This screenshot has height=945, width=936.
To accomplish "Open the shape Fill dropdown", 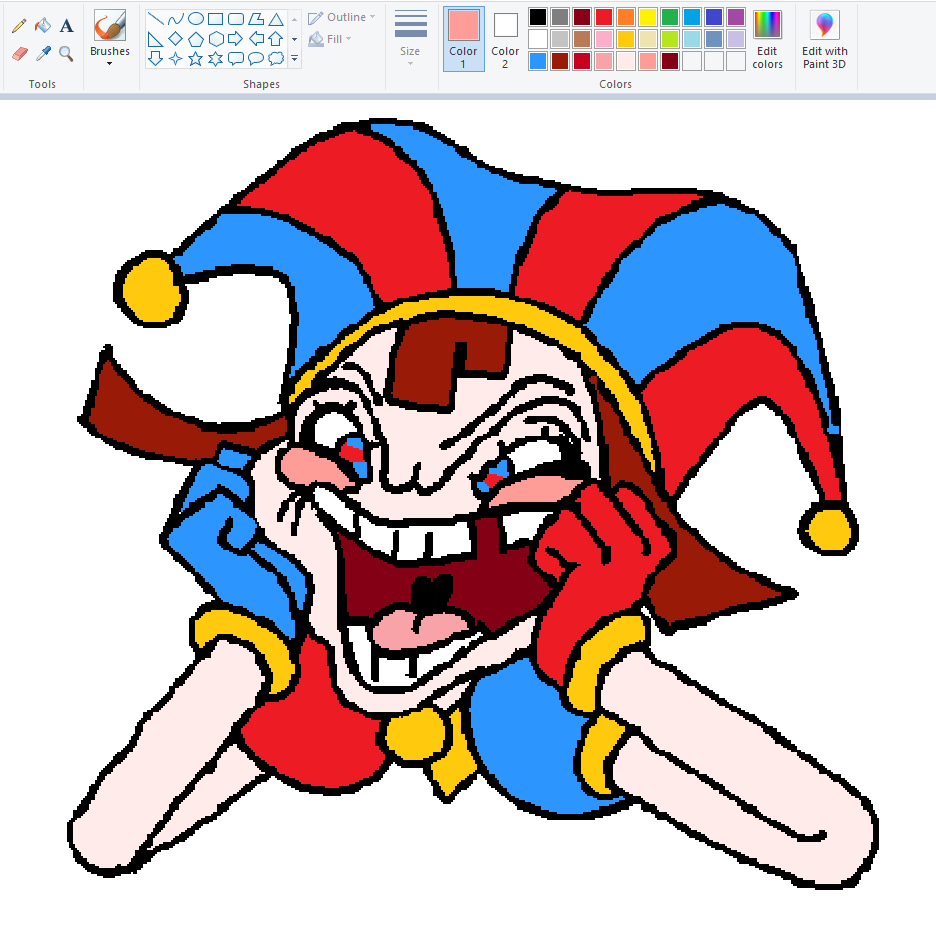I will (x=330, y=39).
